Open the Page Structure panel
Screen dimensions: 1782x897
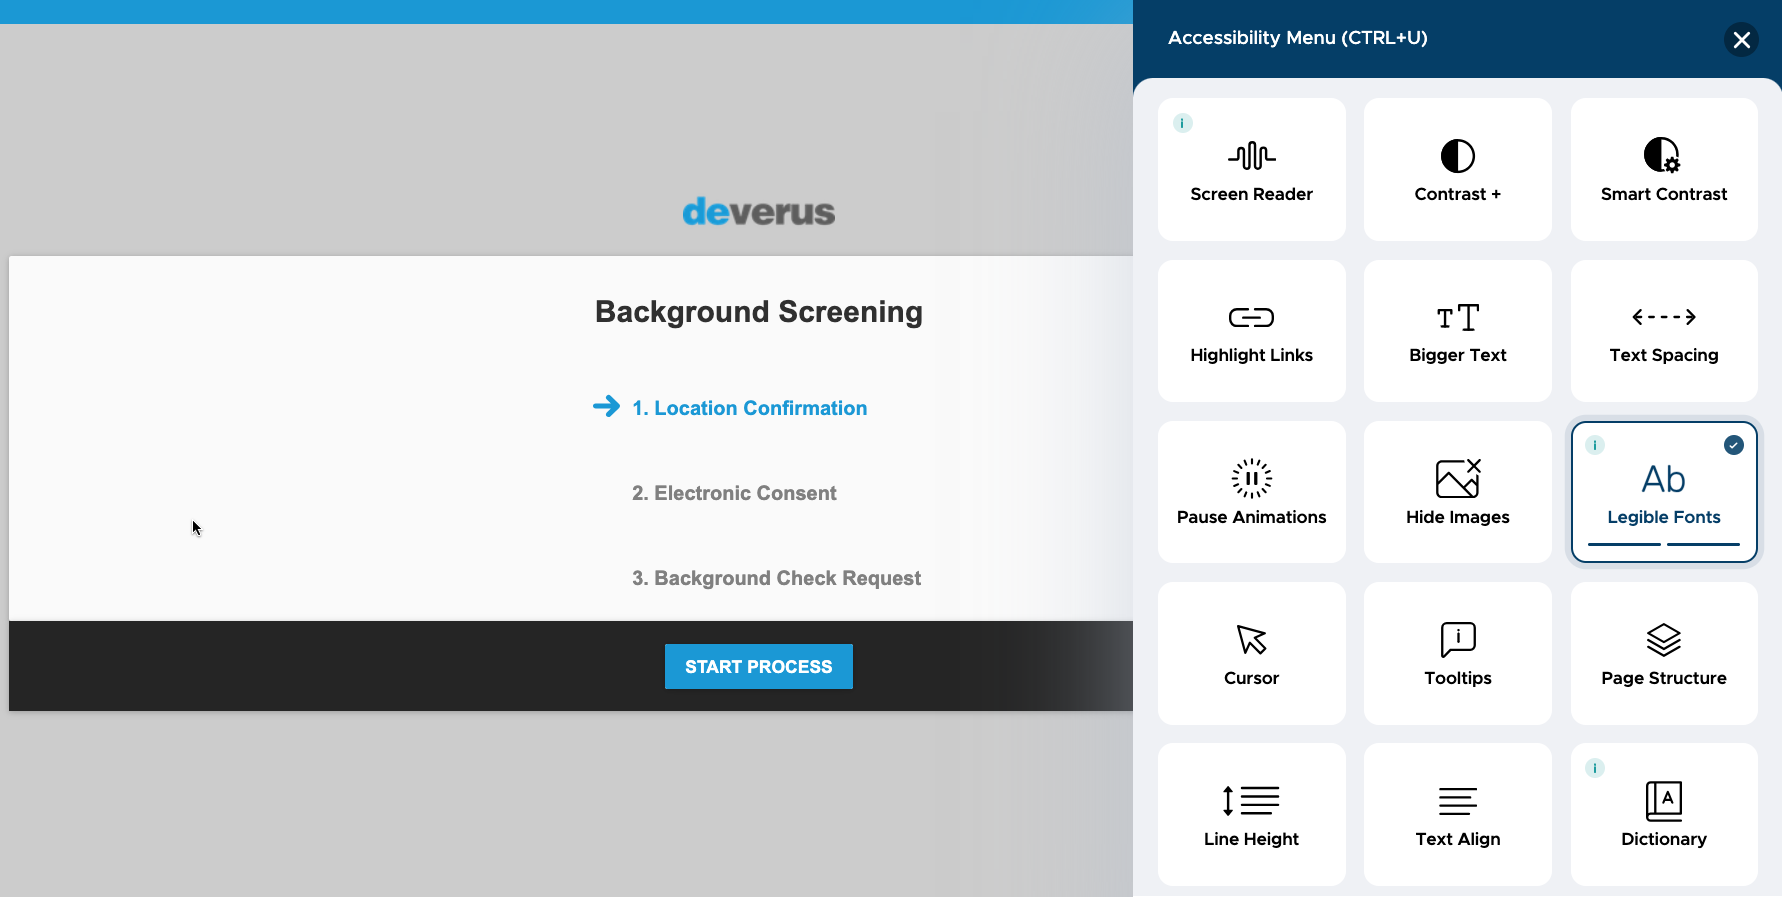pos(1664,653)
